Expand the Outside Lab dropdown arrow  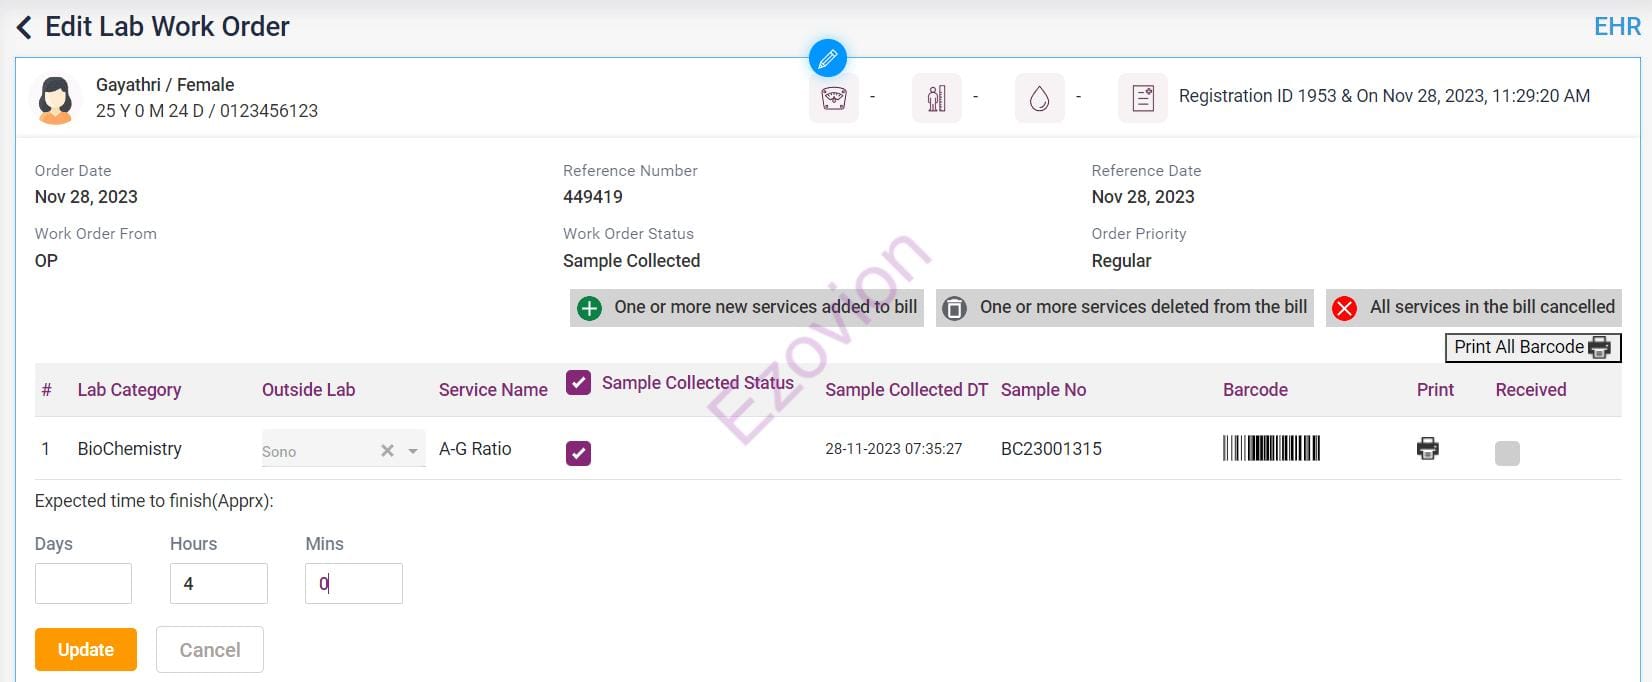pyautogui.click(x=413, y=451)
